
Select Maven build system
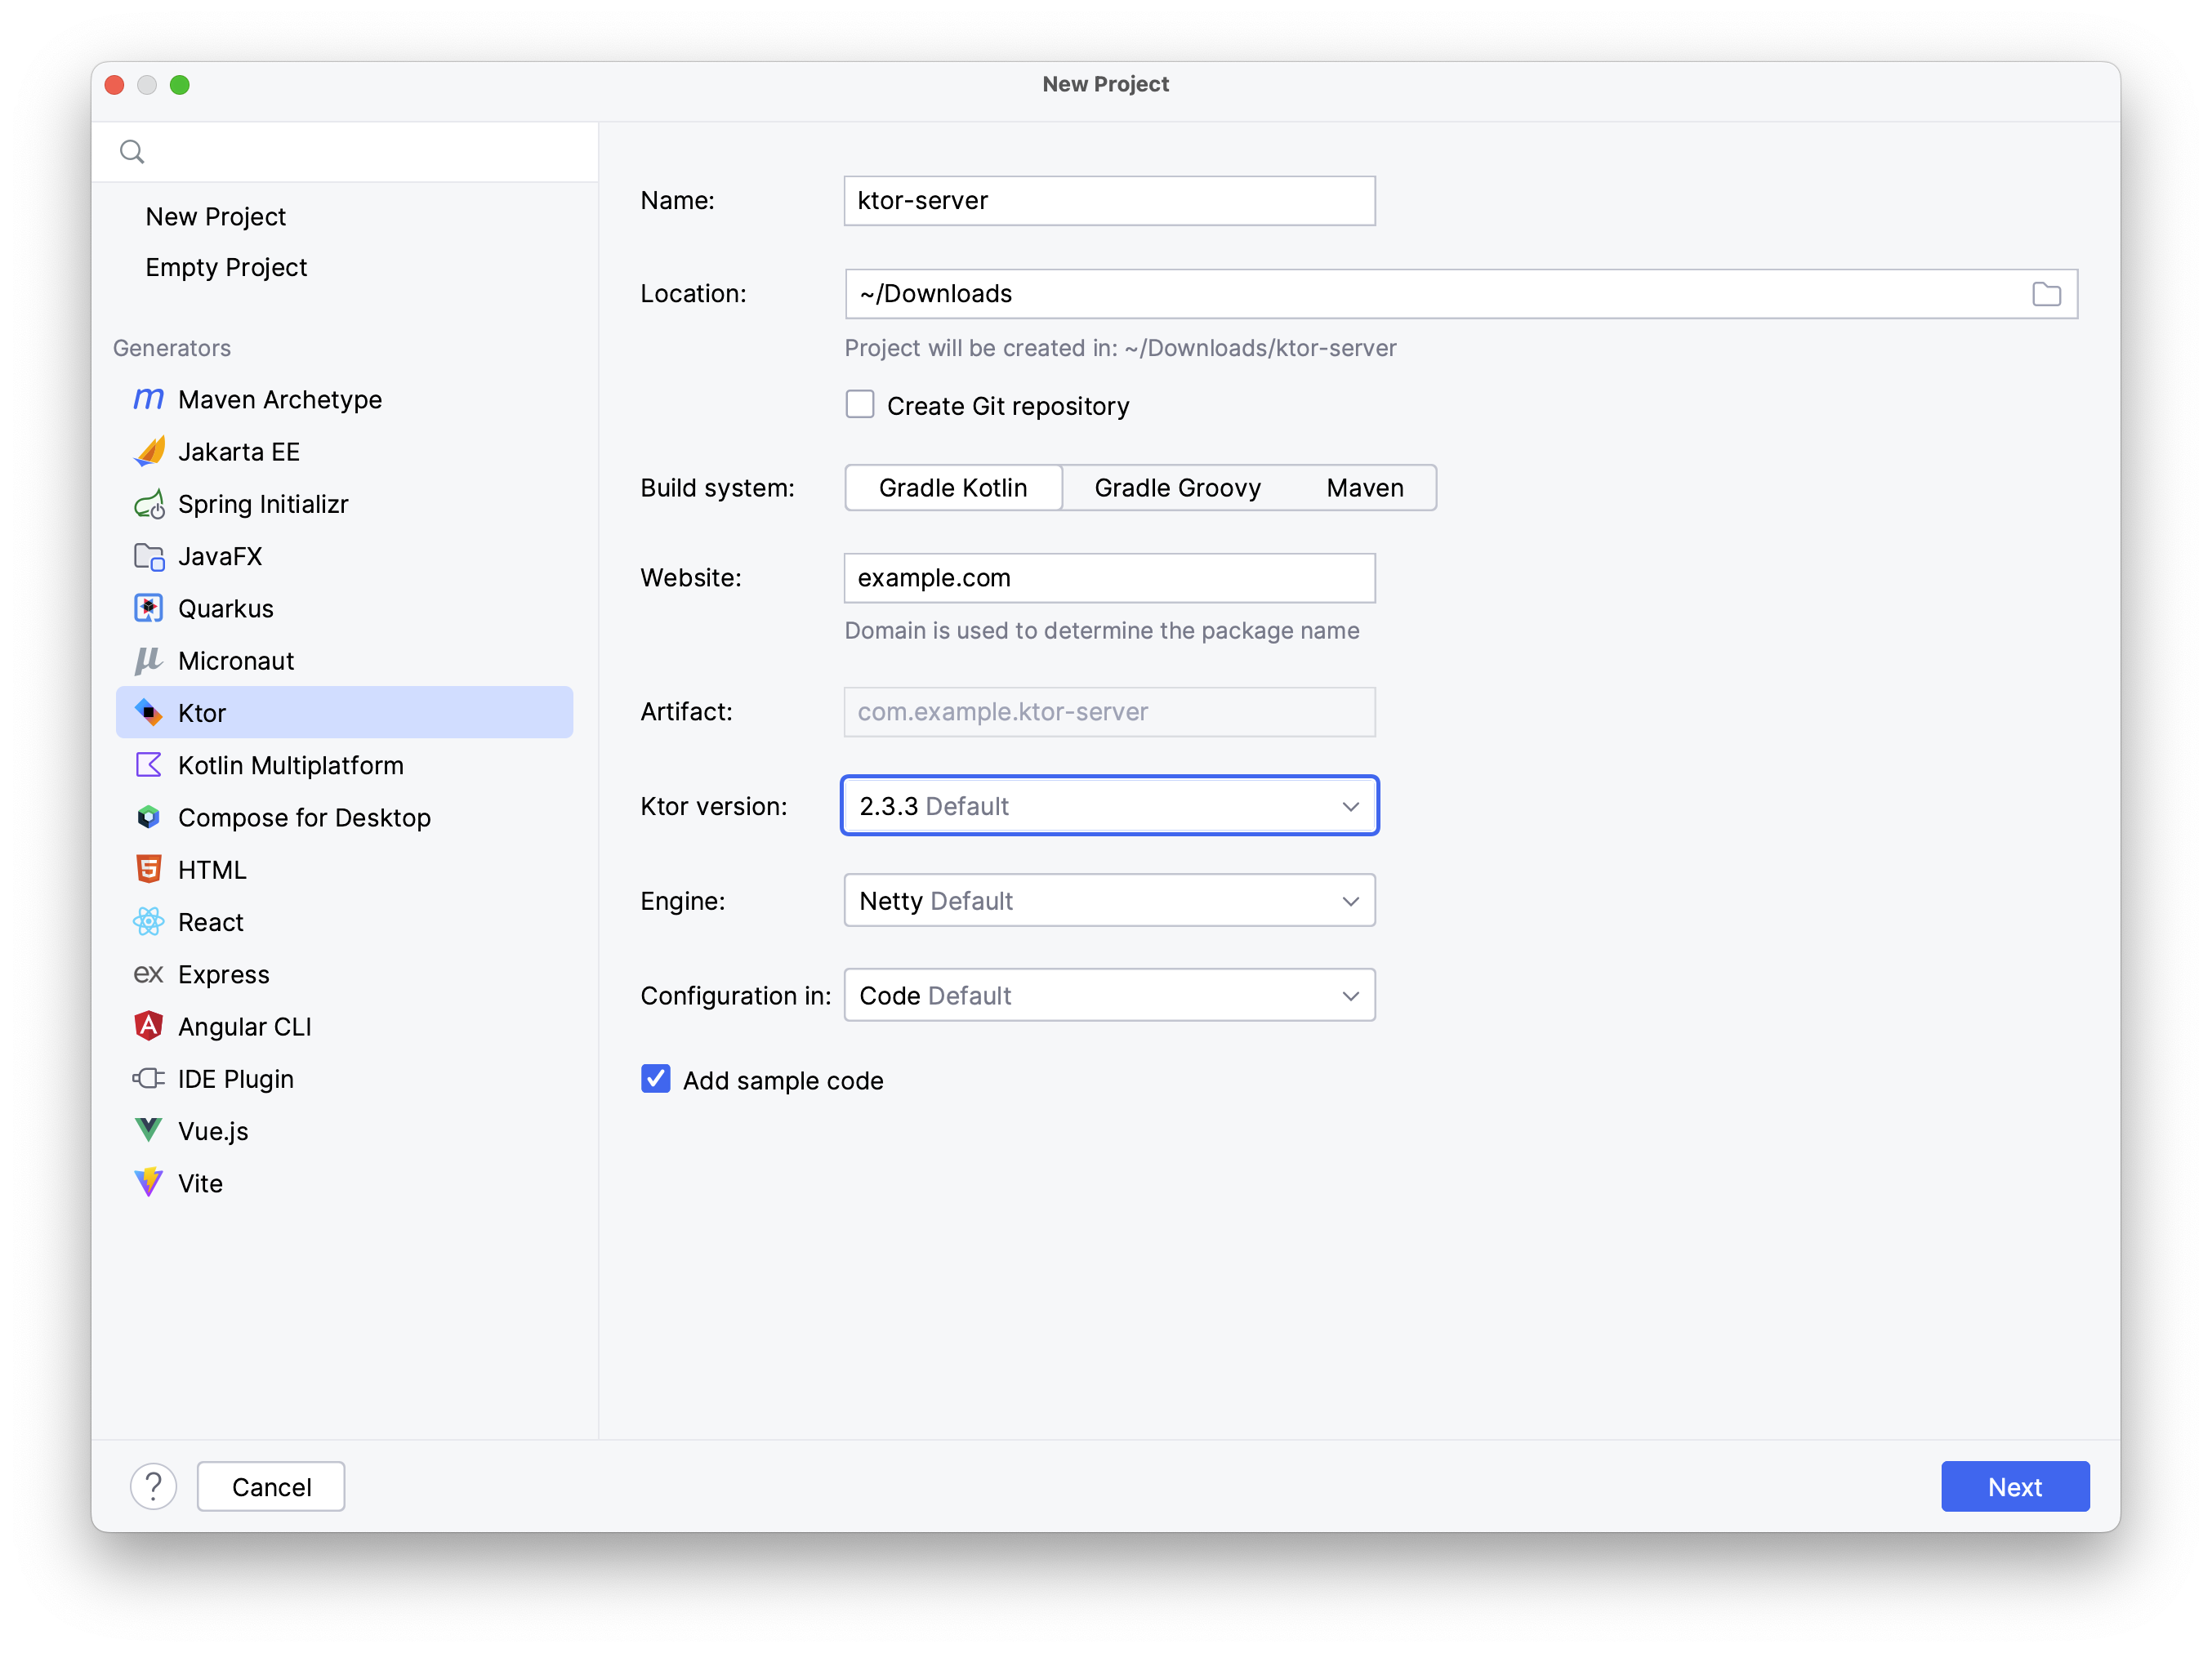click(1364, 488)
